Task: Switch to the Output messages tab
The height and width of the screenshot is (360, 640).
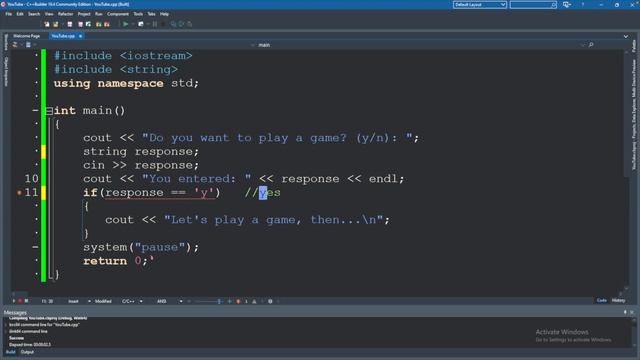Action: [x=27, y=352]
